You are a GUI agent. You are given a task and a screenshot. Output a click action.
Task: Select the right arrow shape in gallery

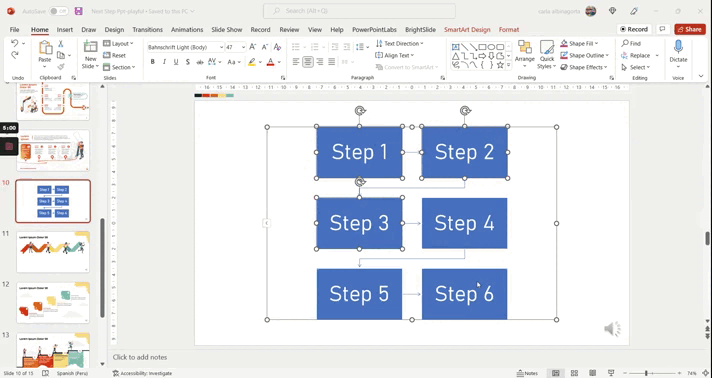click(x=482, y=56)
